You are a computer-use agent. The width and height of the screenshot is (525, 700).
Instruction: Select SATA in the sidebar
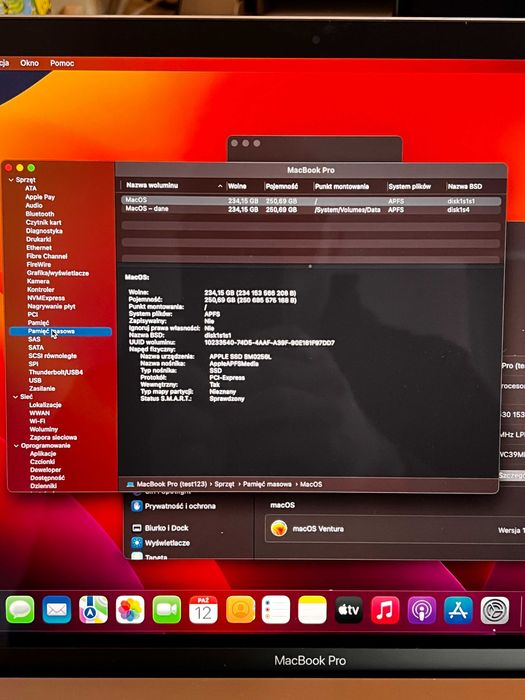(x=36, y=347)
